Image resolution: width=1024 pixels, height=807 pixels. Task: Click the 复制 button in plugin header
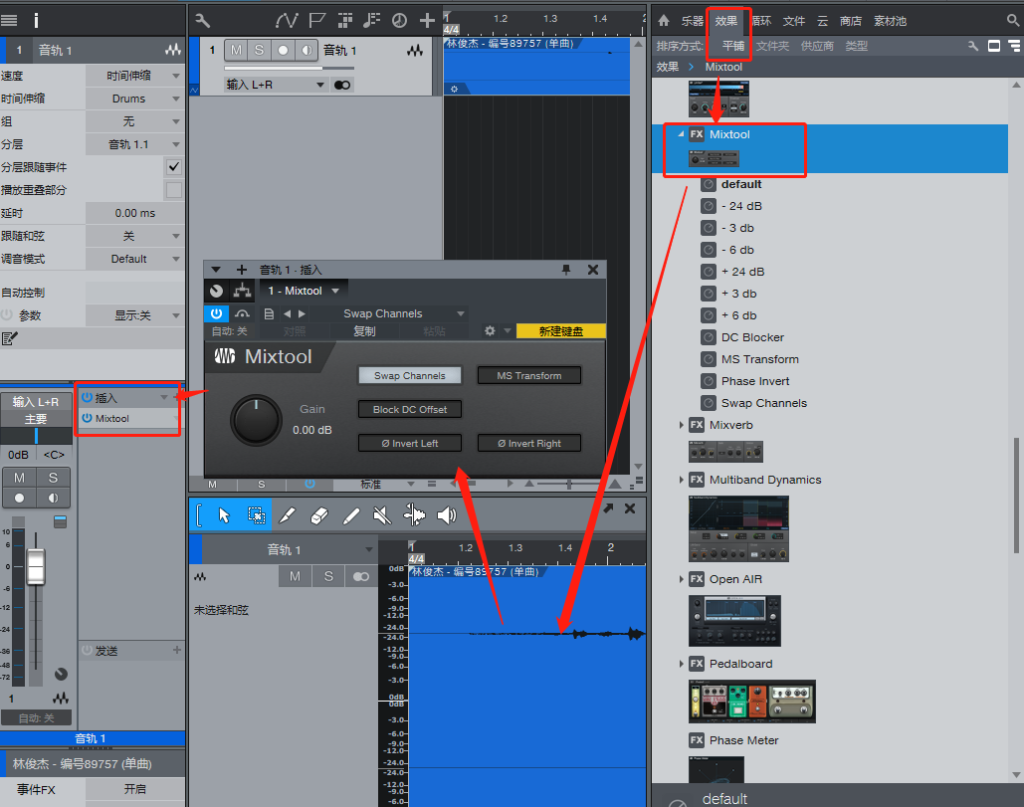coord(364,331)
